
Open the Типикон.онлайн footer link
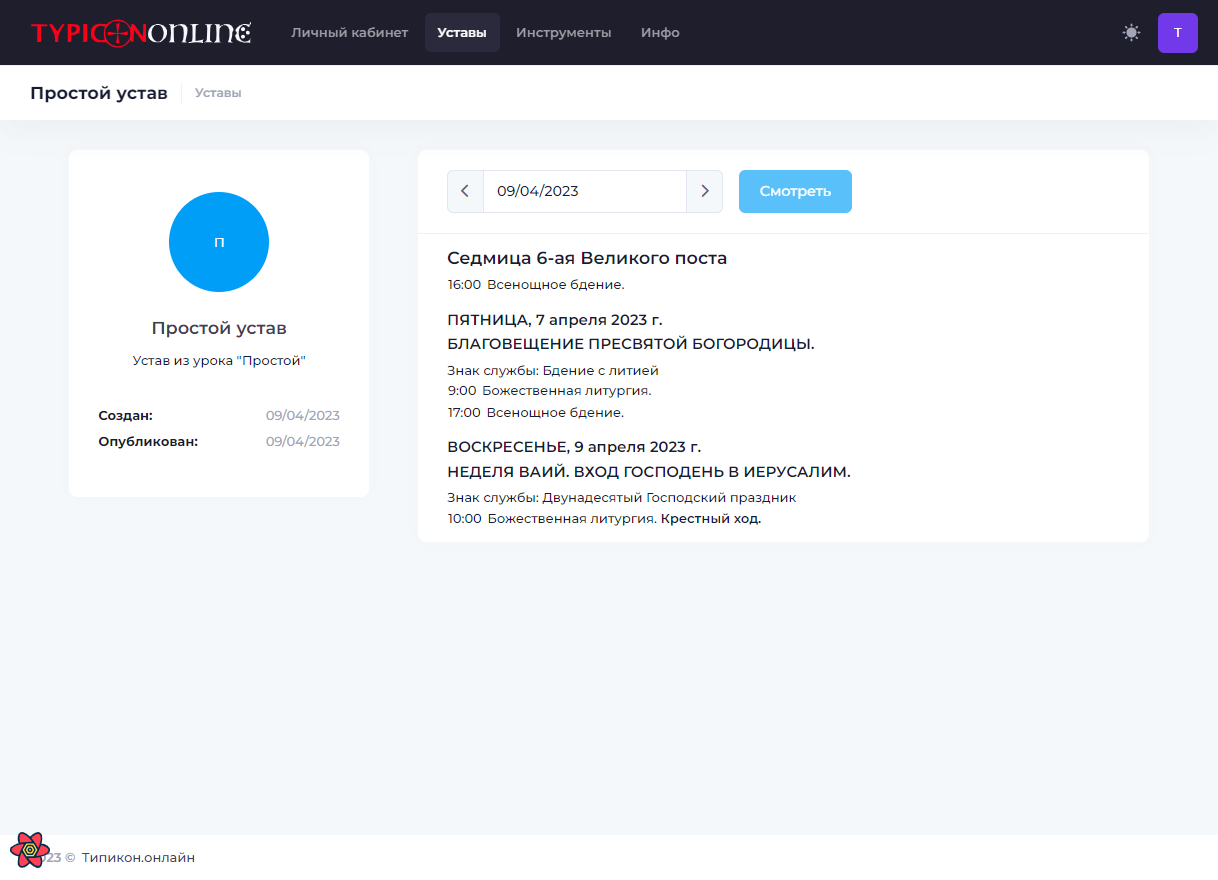coord(138,857)
